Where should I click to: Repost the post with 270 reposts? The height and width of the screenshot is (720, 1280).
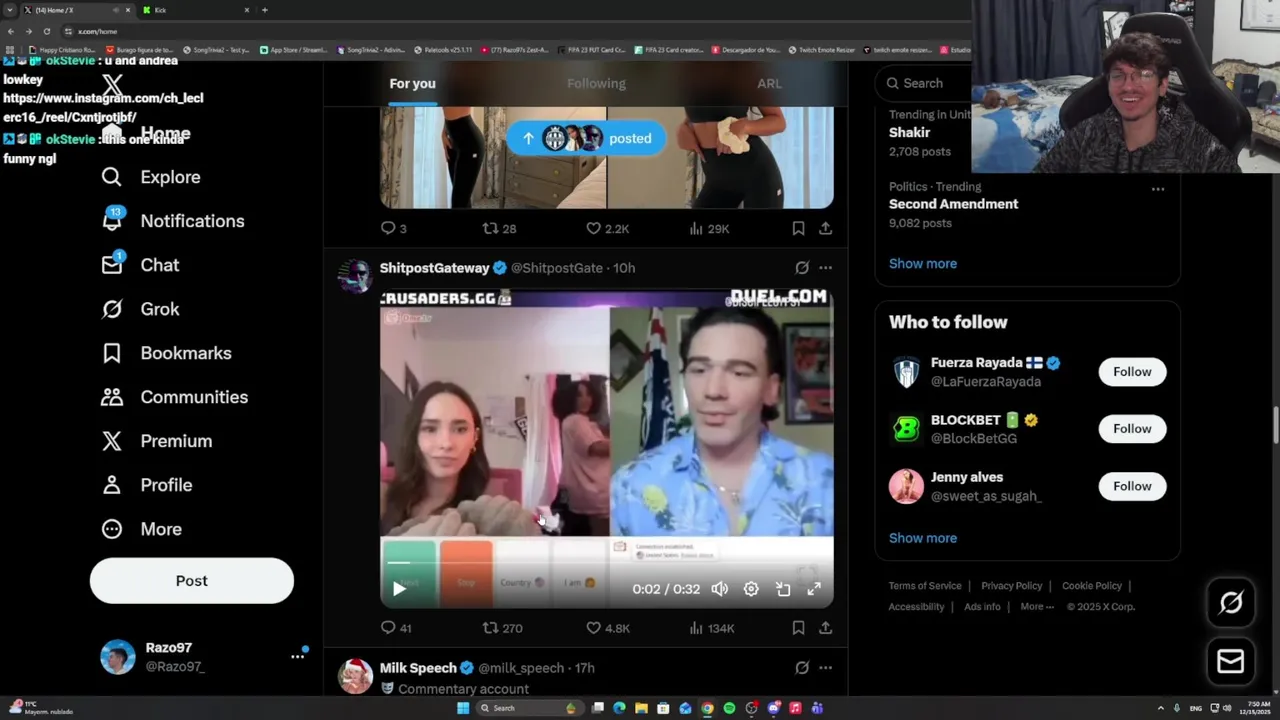(502, 628)
